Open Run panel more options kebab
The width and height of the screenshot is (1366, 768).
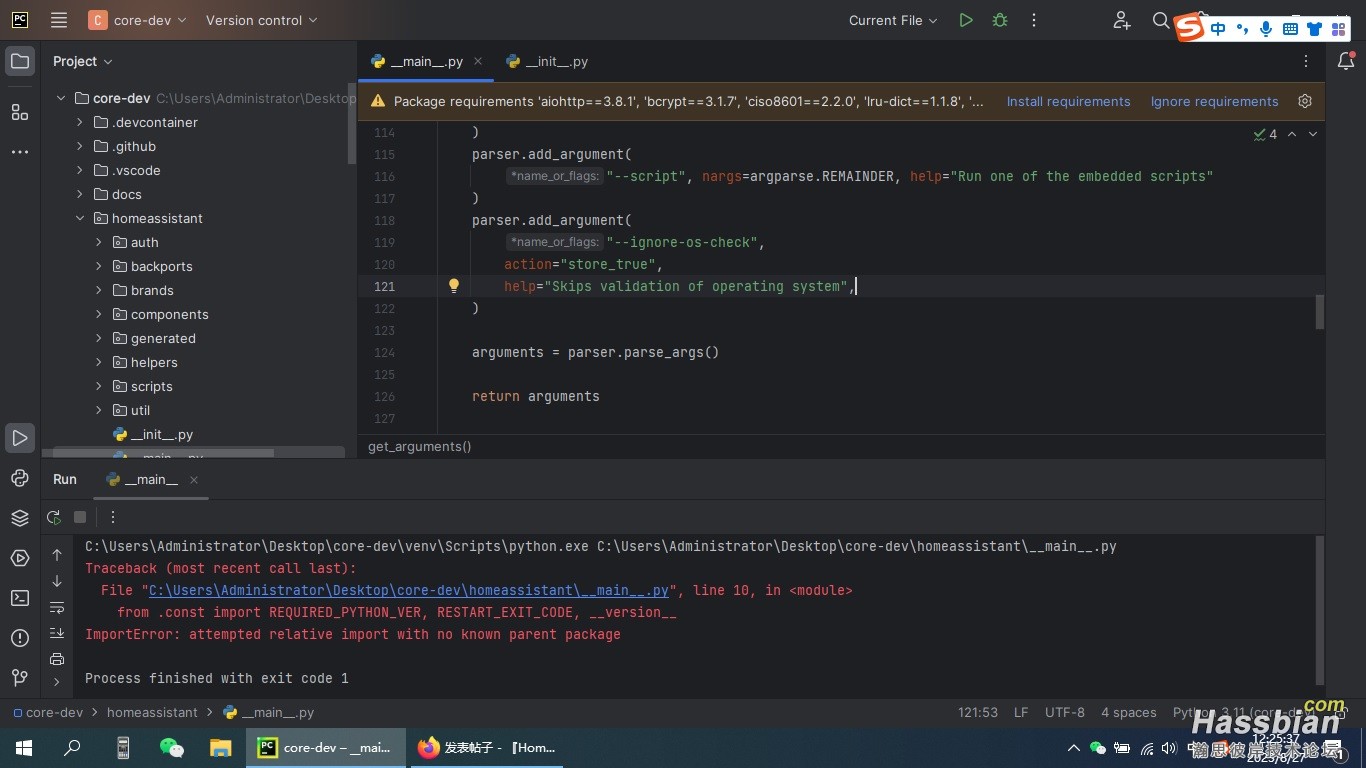pos(113,517)
